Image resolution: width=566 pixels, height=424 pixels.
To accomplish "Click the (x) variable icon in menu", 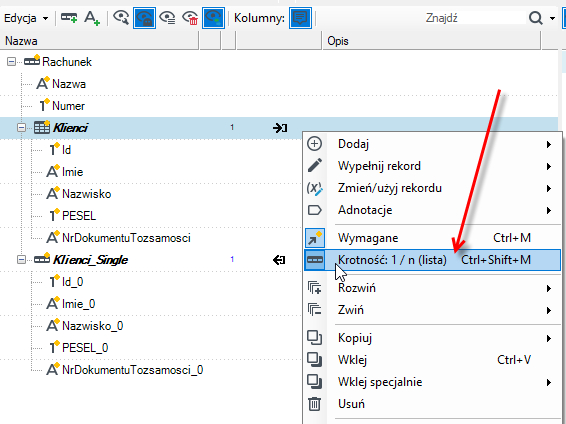I will [314, 188].
